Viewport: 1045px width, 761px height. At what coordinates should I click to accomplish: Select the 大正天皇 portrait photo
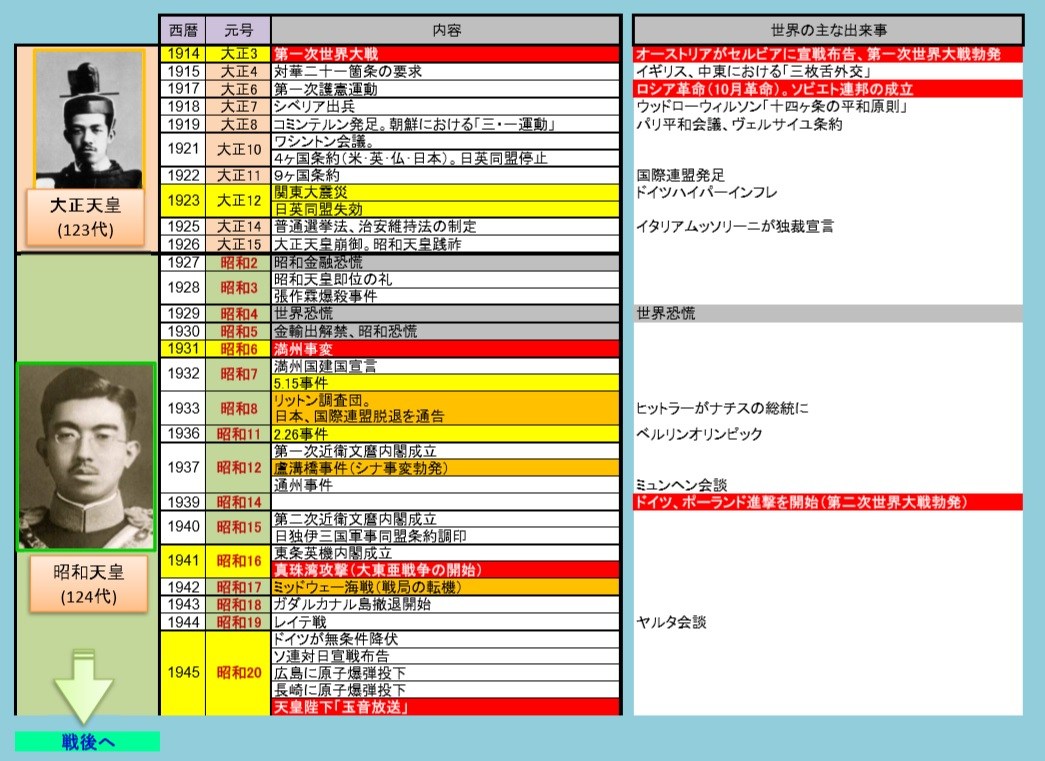pos(88,118)
